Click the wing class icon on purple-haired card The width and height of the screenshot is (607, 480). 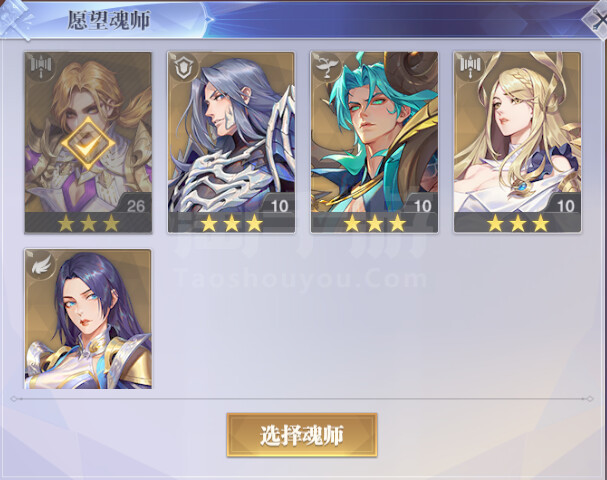[x=41, y=264]
